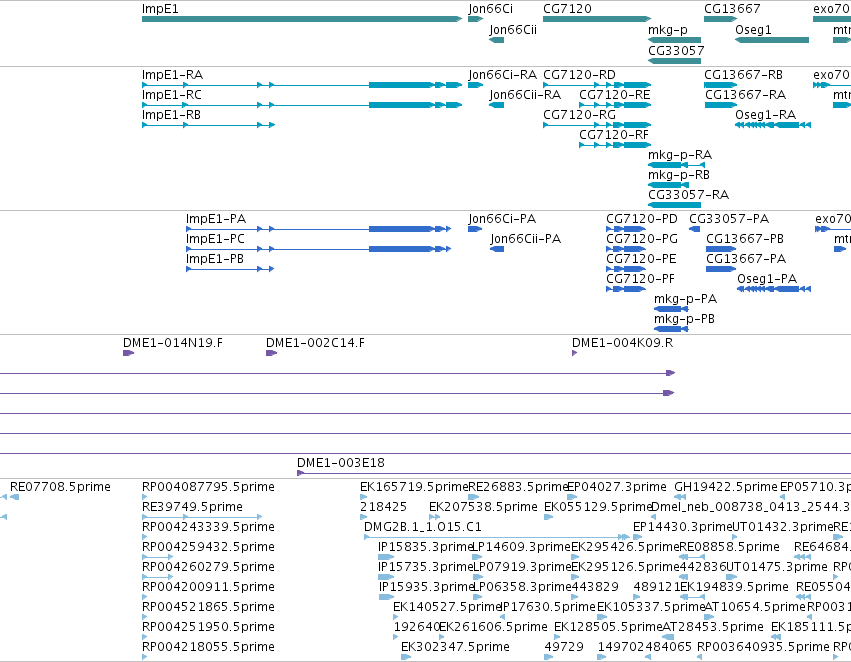The width and height of the screenshot is (851, 662).
Task: Click the EK261606.5prime EST label
Action: (493, 627)
